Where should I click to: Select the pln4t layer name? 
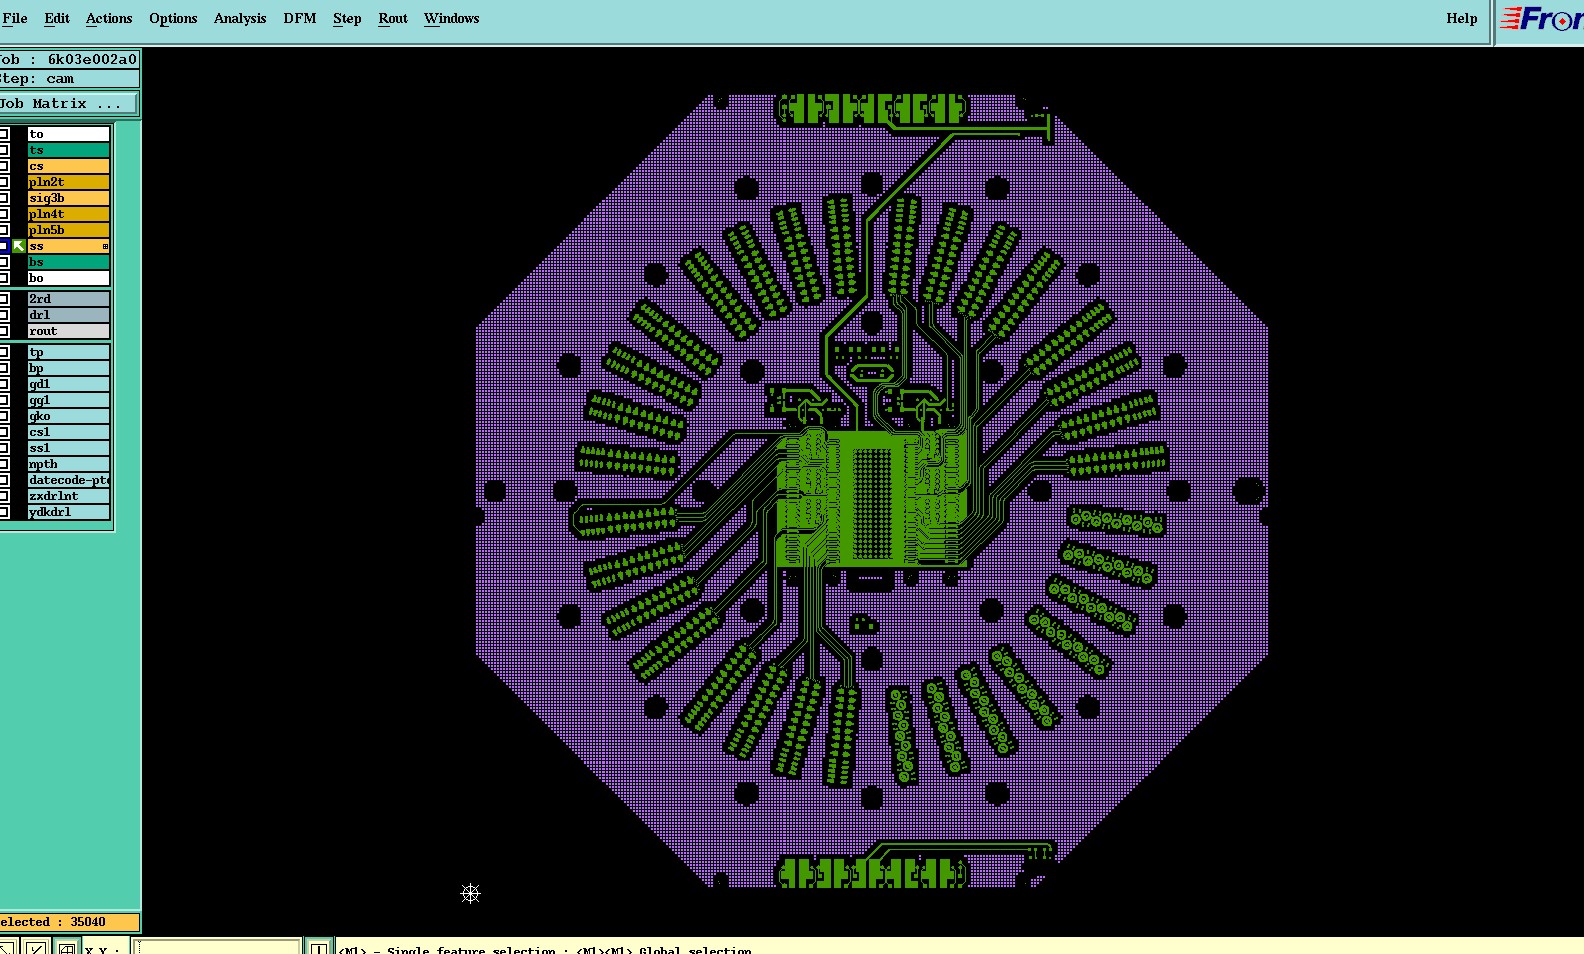tap(69, 214)
